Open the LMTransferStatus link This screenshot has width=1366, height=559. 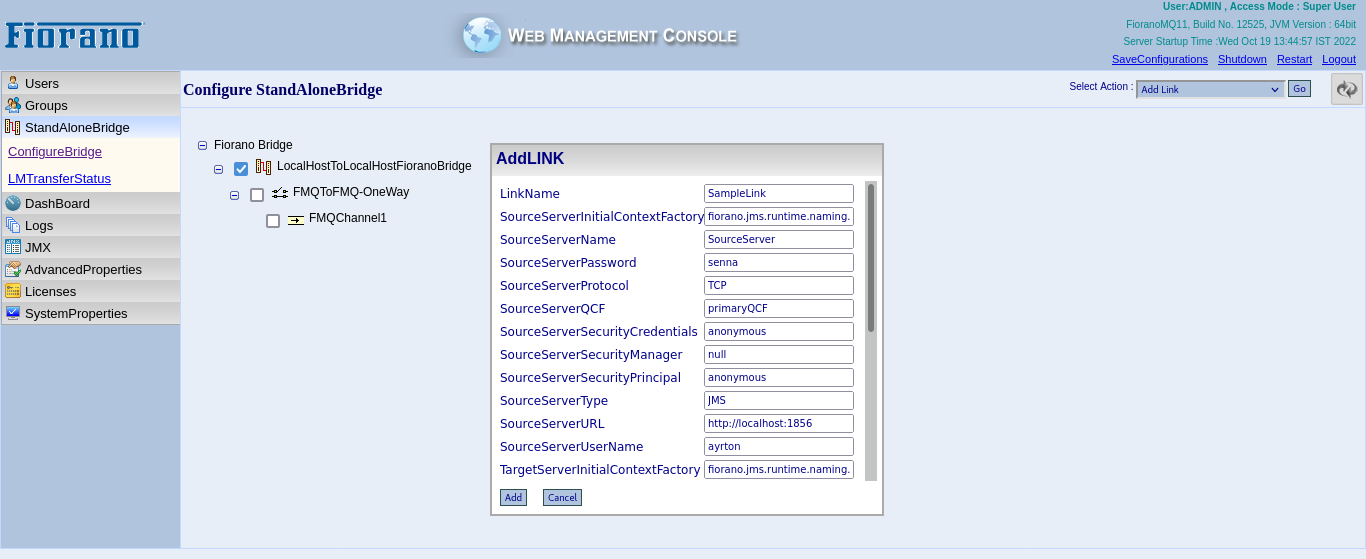(59, 179)
